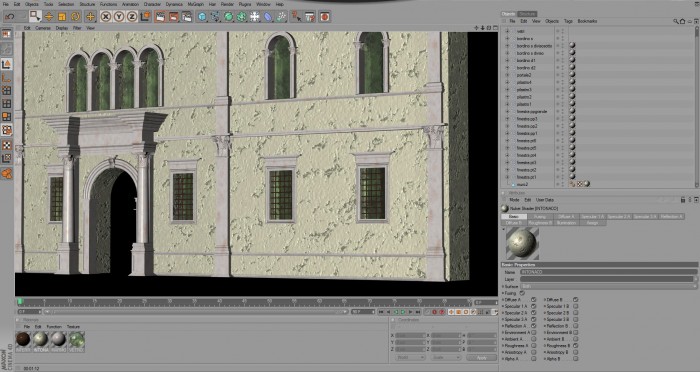Image resolution: width=700 pixels, height=372 pixels.
Task: Select the INTONACO material thumbnail
Action: point(41,339)
